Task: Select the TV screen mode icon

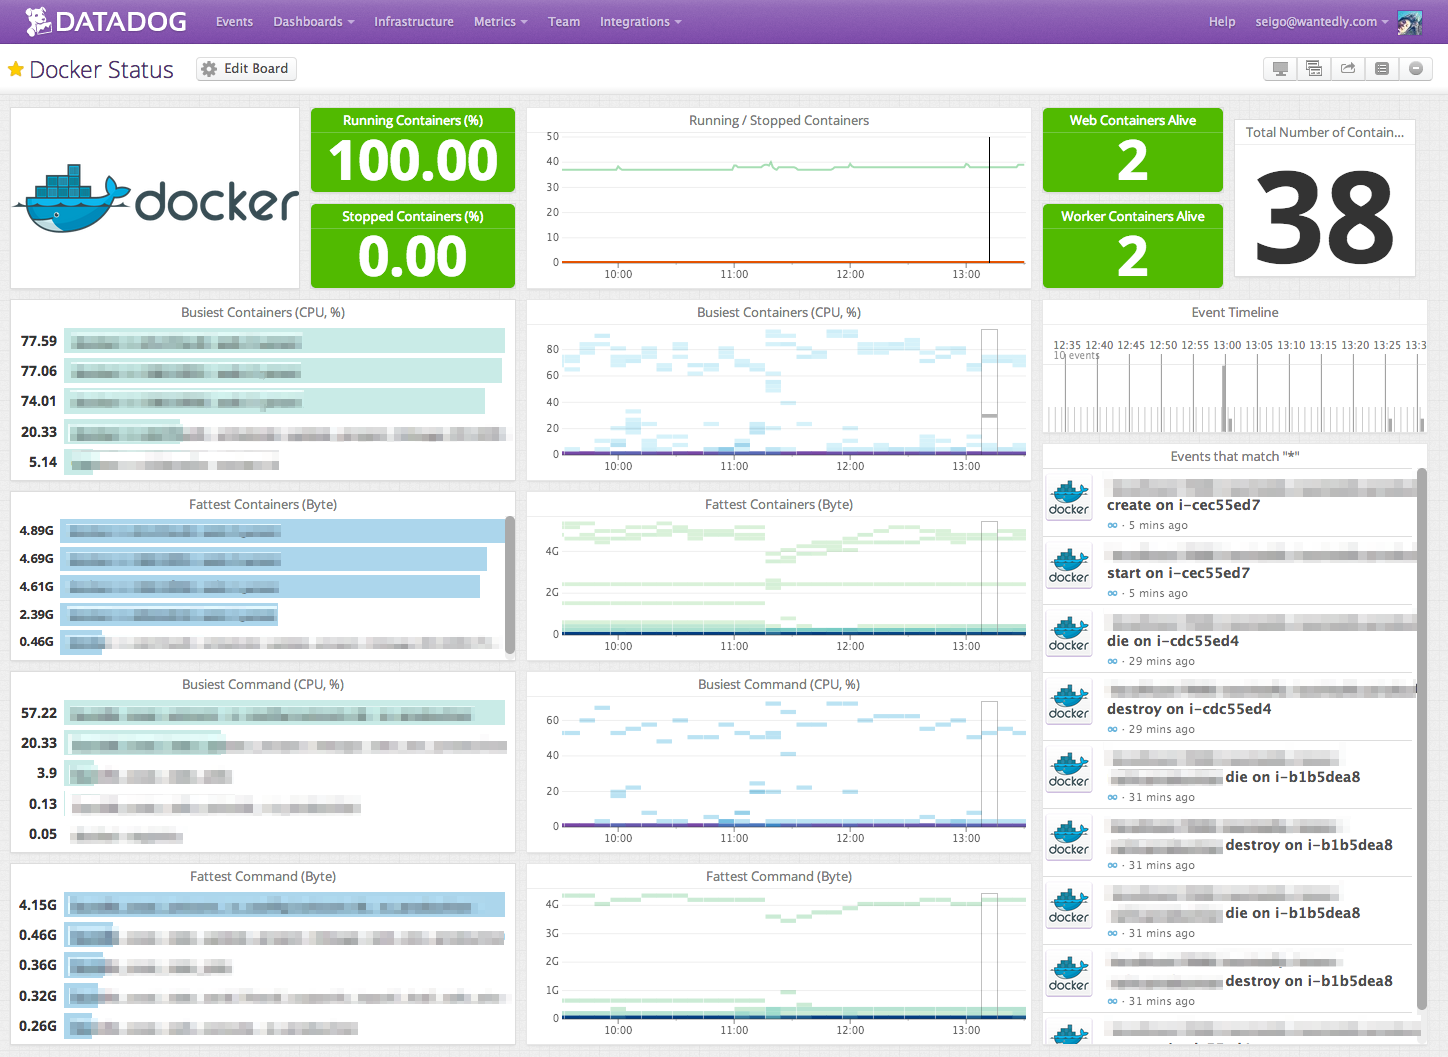Action: (1280, 68)
